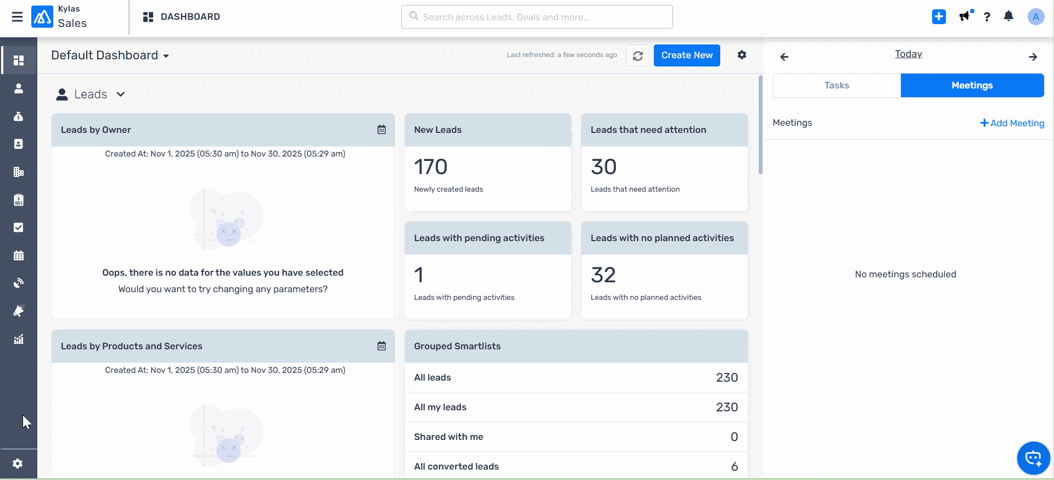The width and height of the screenshot is (1054, 480).
Task: Open the Default Dashboard dropdown
Action: point(110,56)
